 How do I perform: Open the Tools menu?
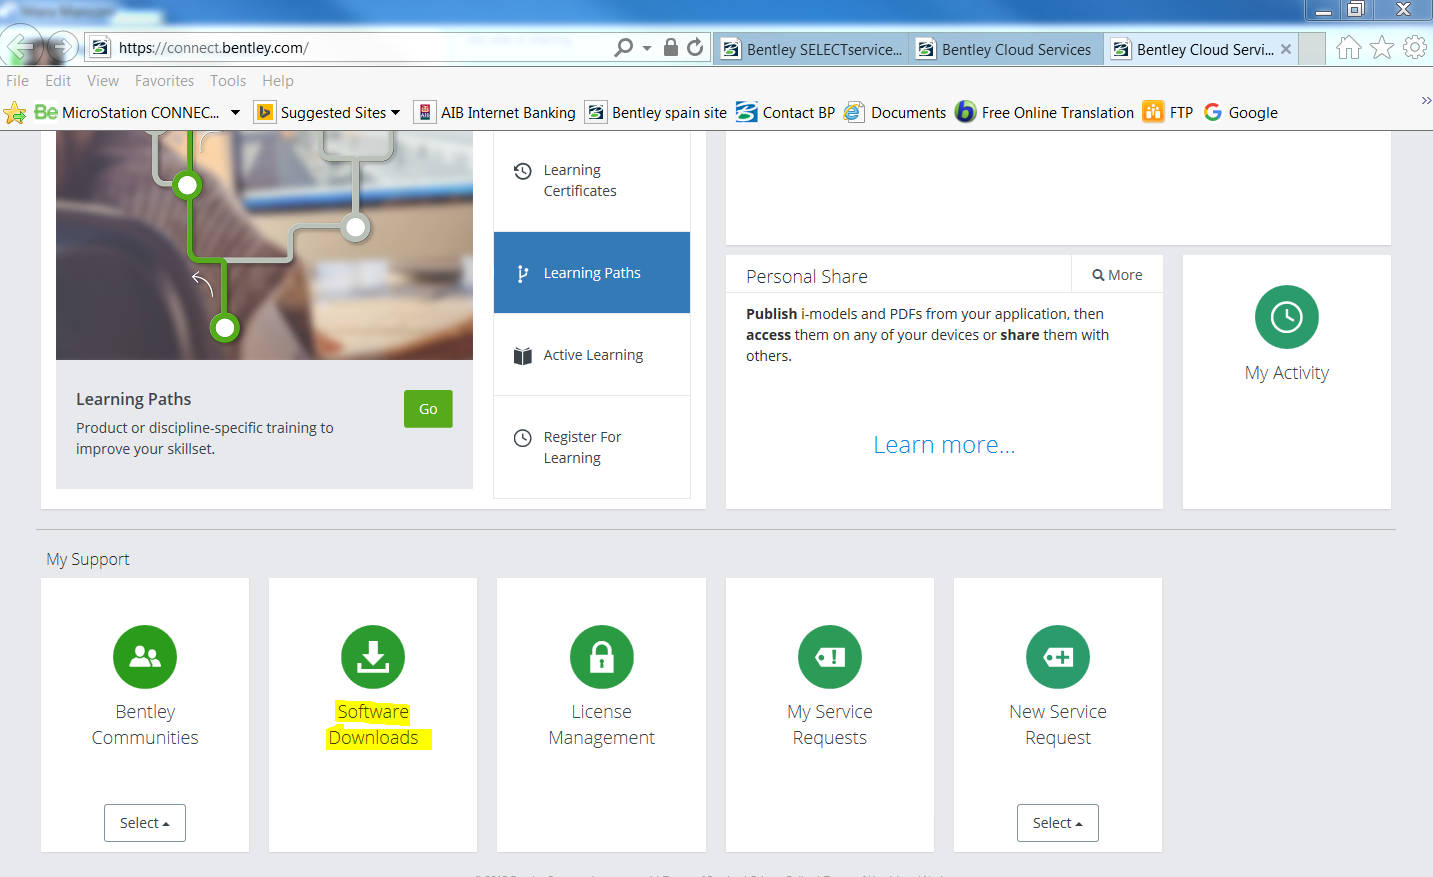[x=228, y=81]
